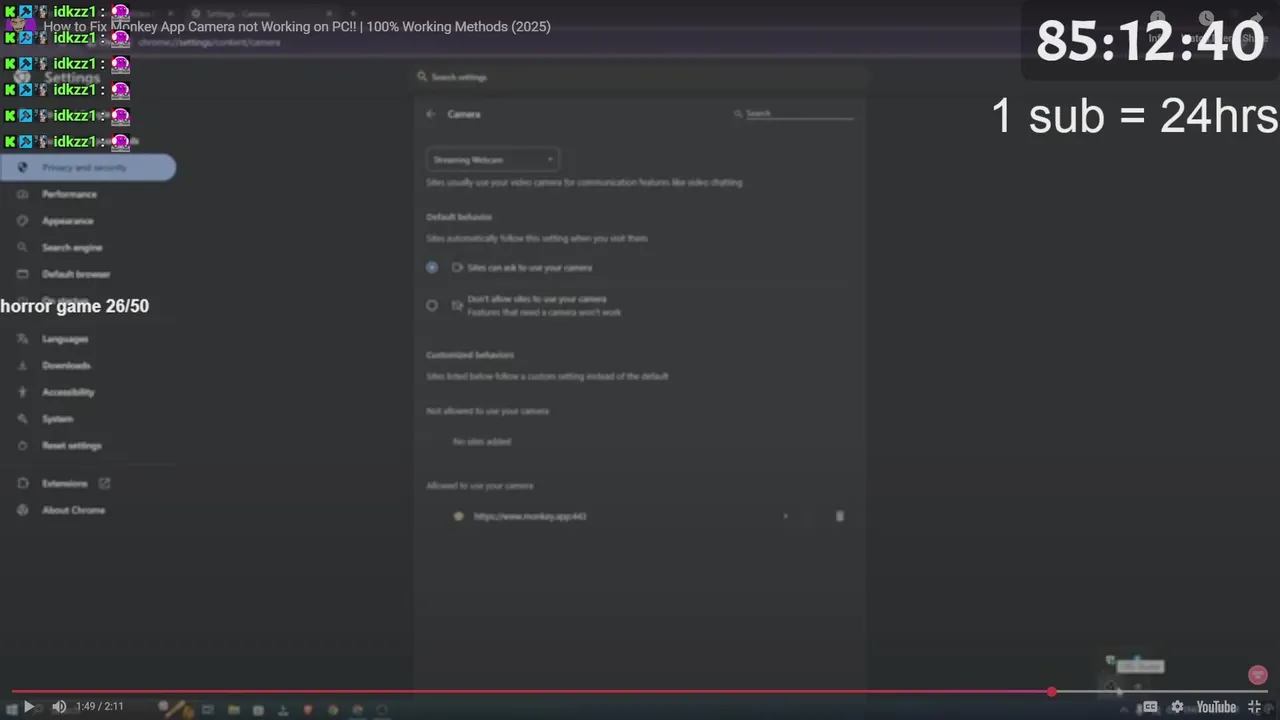Expand monkey.app site entry arrow
The image size is (1280, 720).
(785, 517)
